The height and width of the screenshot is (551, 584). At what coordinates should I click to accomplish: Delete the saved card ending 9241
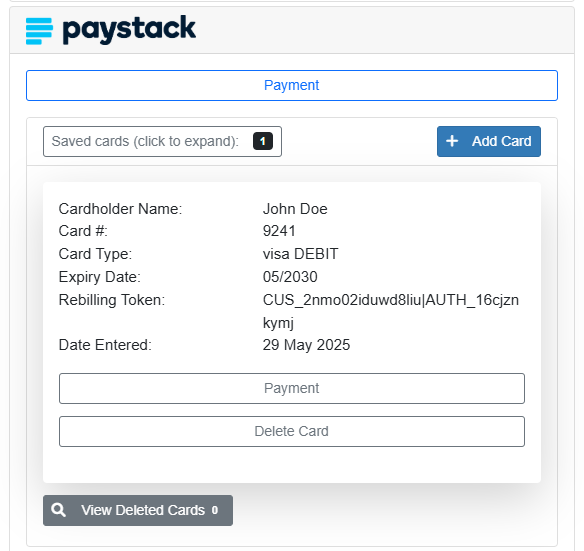[x=292, y=431]
